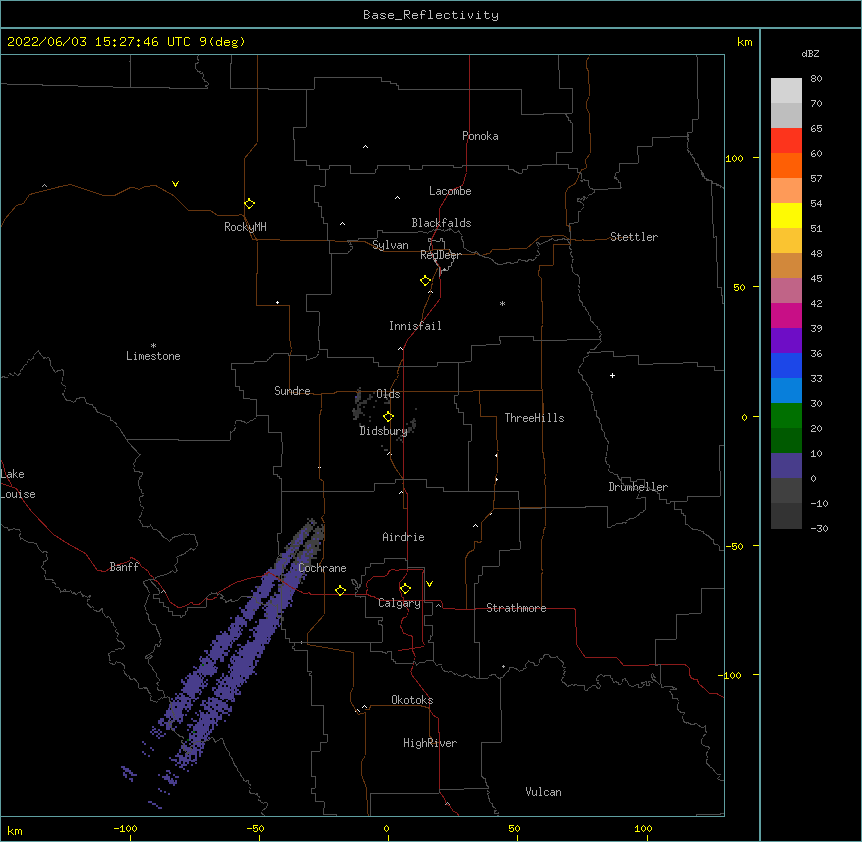
Task: Click the Lake Louise label
Action: pyautogui.click(x=18, y=484)
